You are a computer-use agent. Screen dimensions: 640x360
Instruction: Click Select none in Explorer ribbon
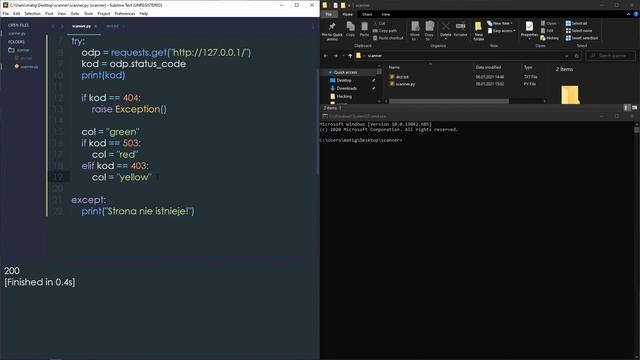tap(579, 31)
